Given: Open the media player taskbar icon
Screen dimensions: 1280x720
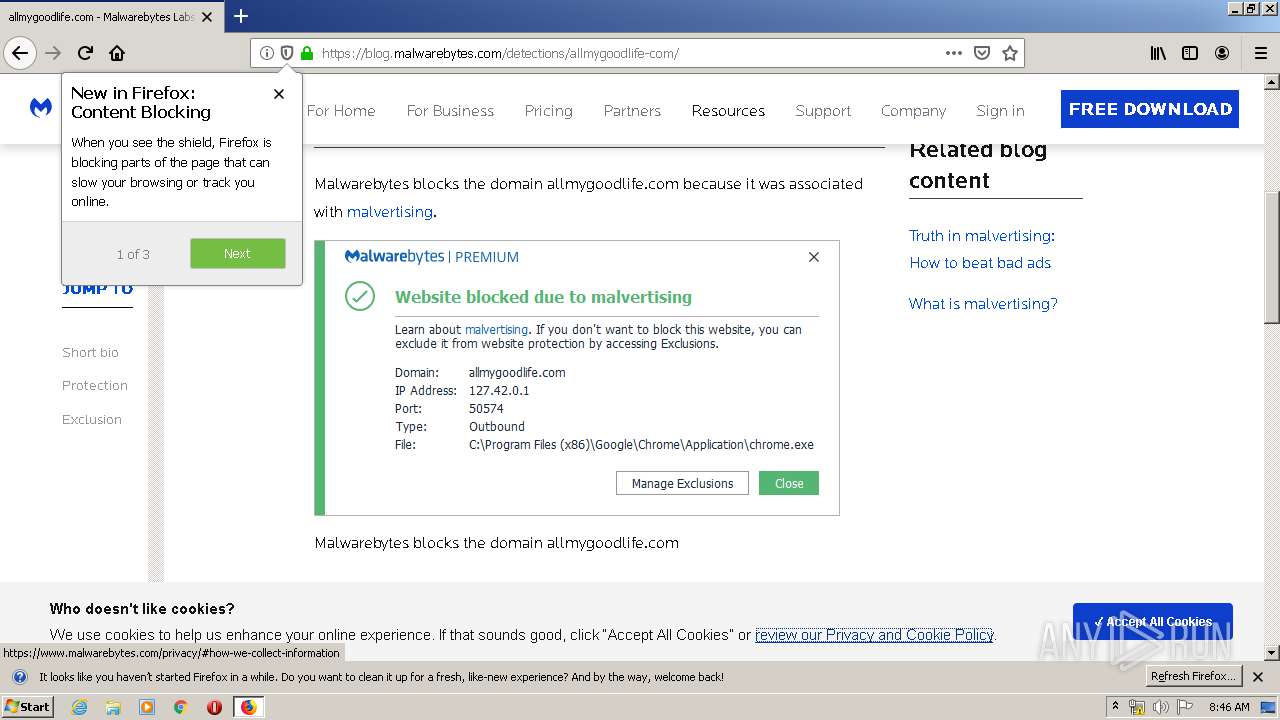Looking at the screenshot, I should pyautogui.click(x=147, y=707).
